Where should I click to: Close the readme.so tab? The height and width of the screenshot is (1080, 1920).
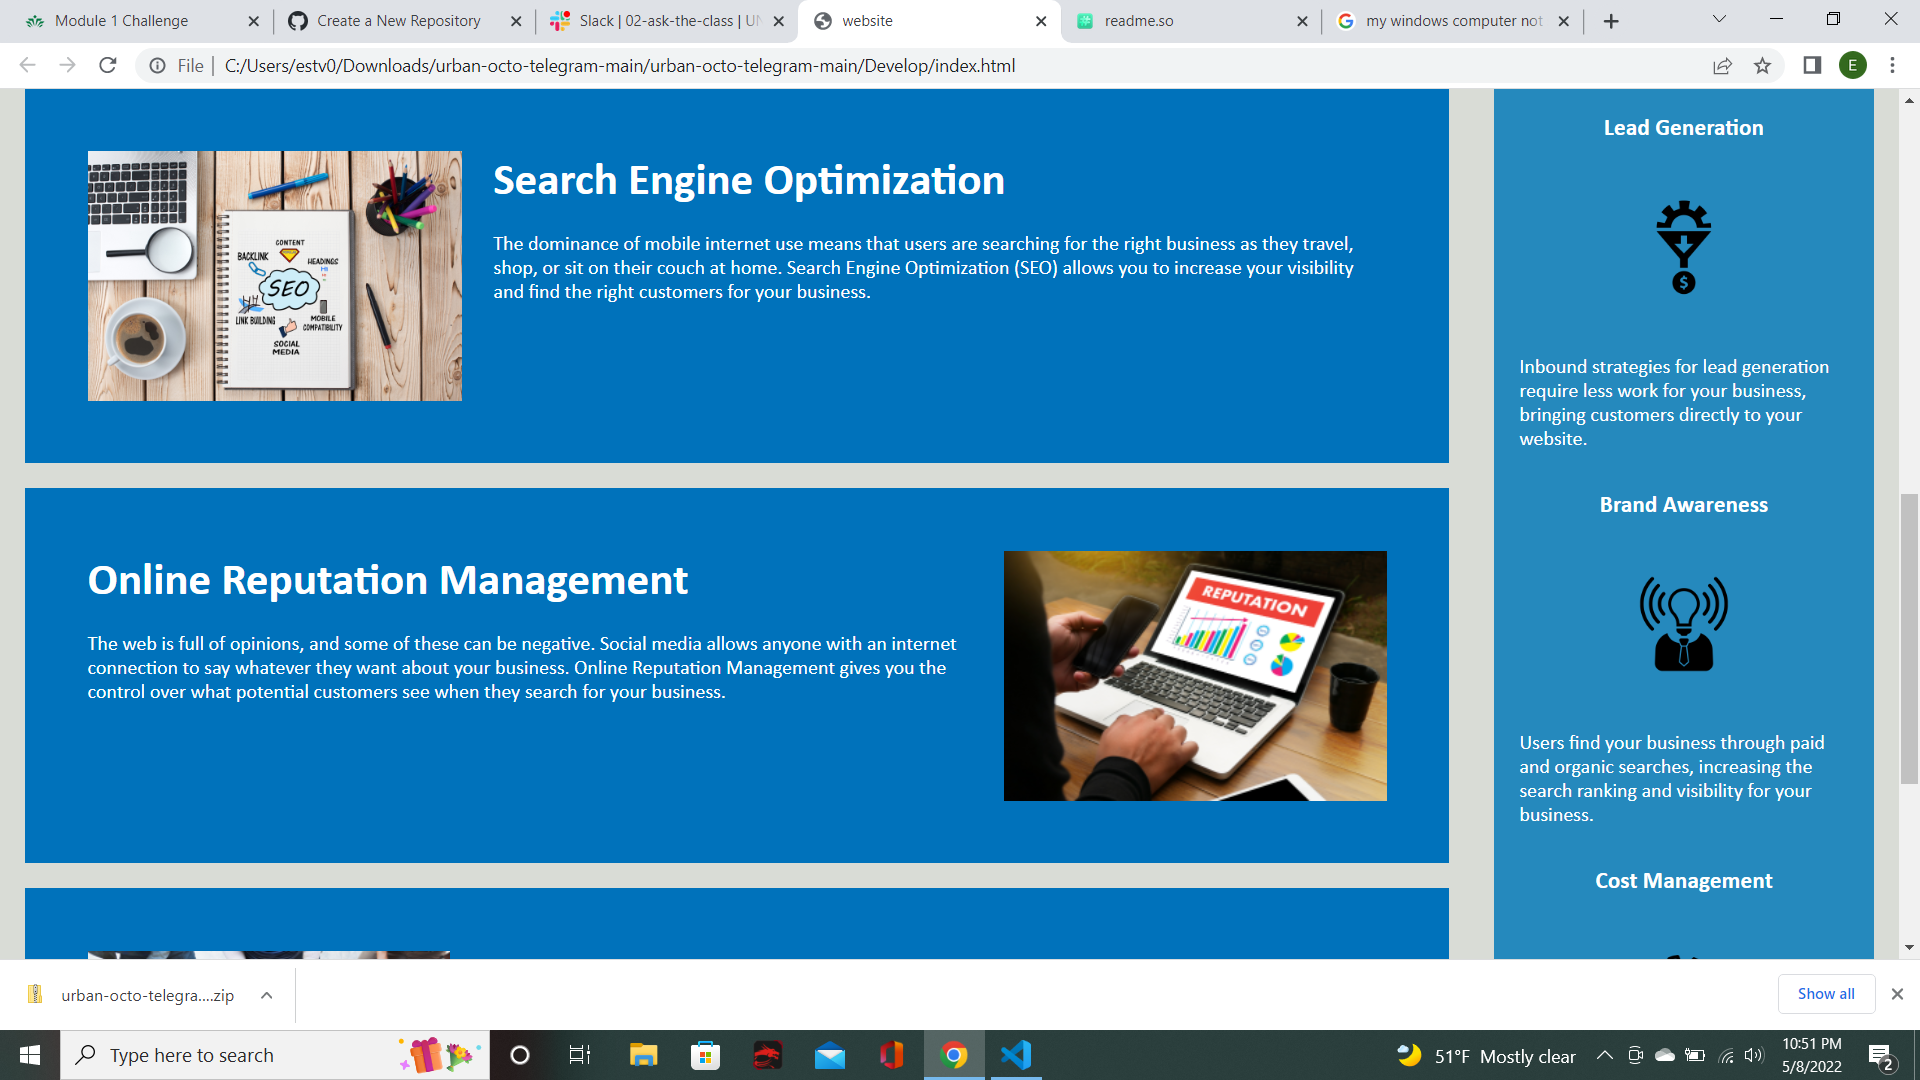1302,21
